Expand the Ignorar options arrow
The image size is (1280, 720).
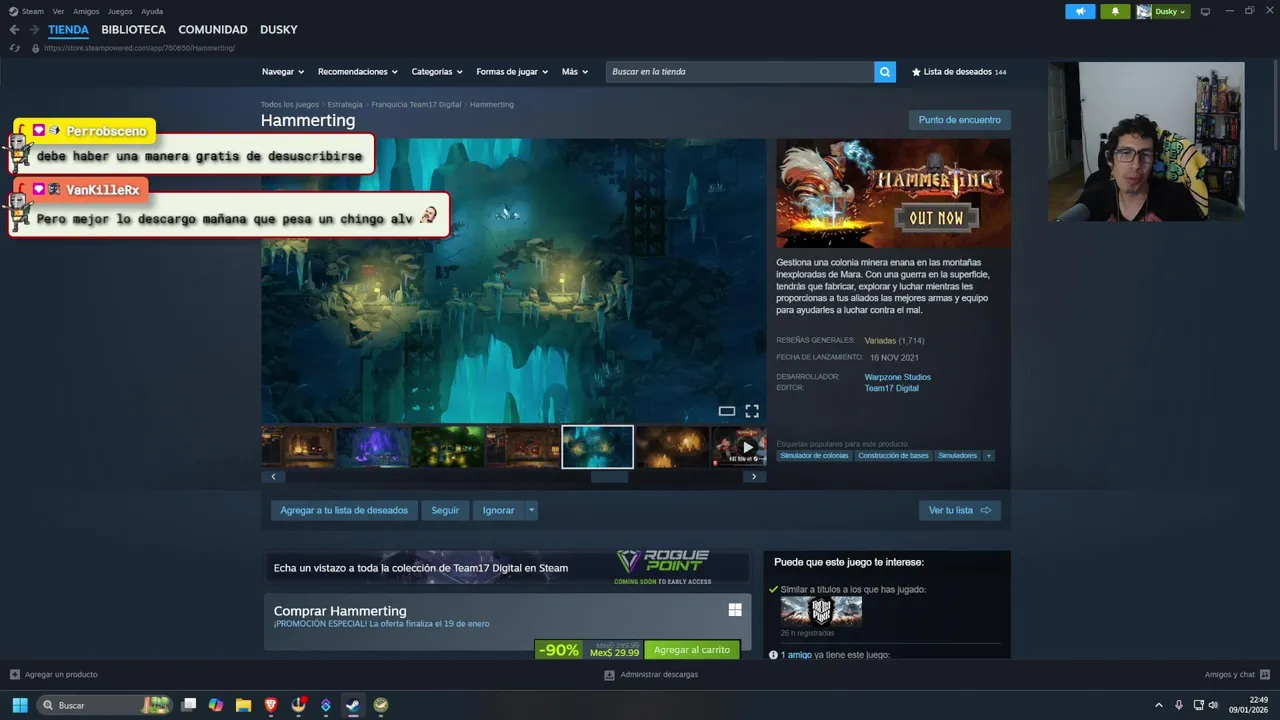tap(531, 510)
